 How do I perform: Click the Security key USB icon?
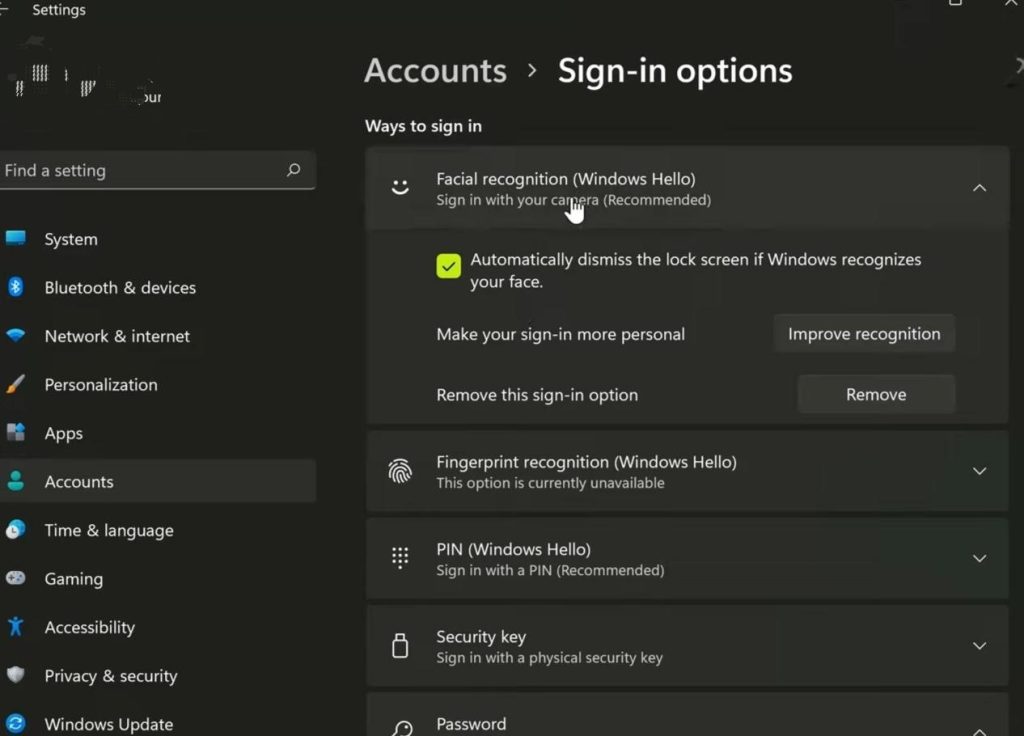pyautogui.click(x=400, y=646)
